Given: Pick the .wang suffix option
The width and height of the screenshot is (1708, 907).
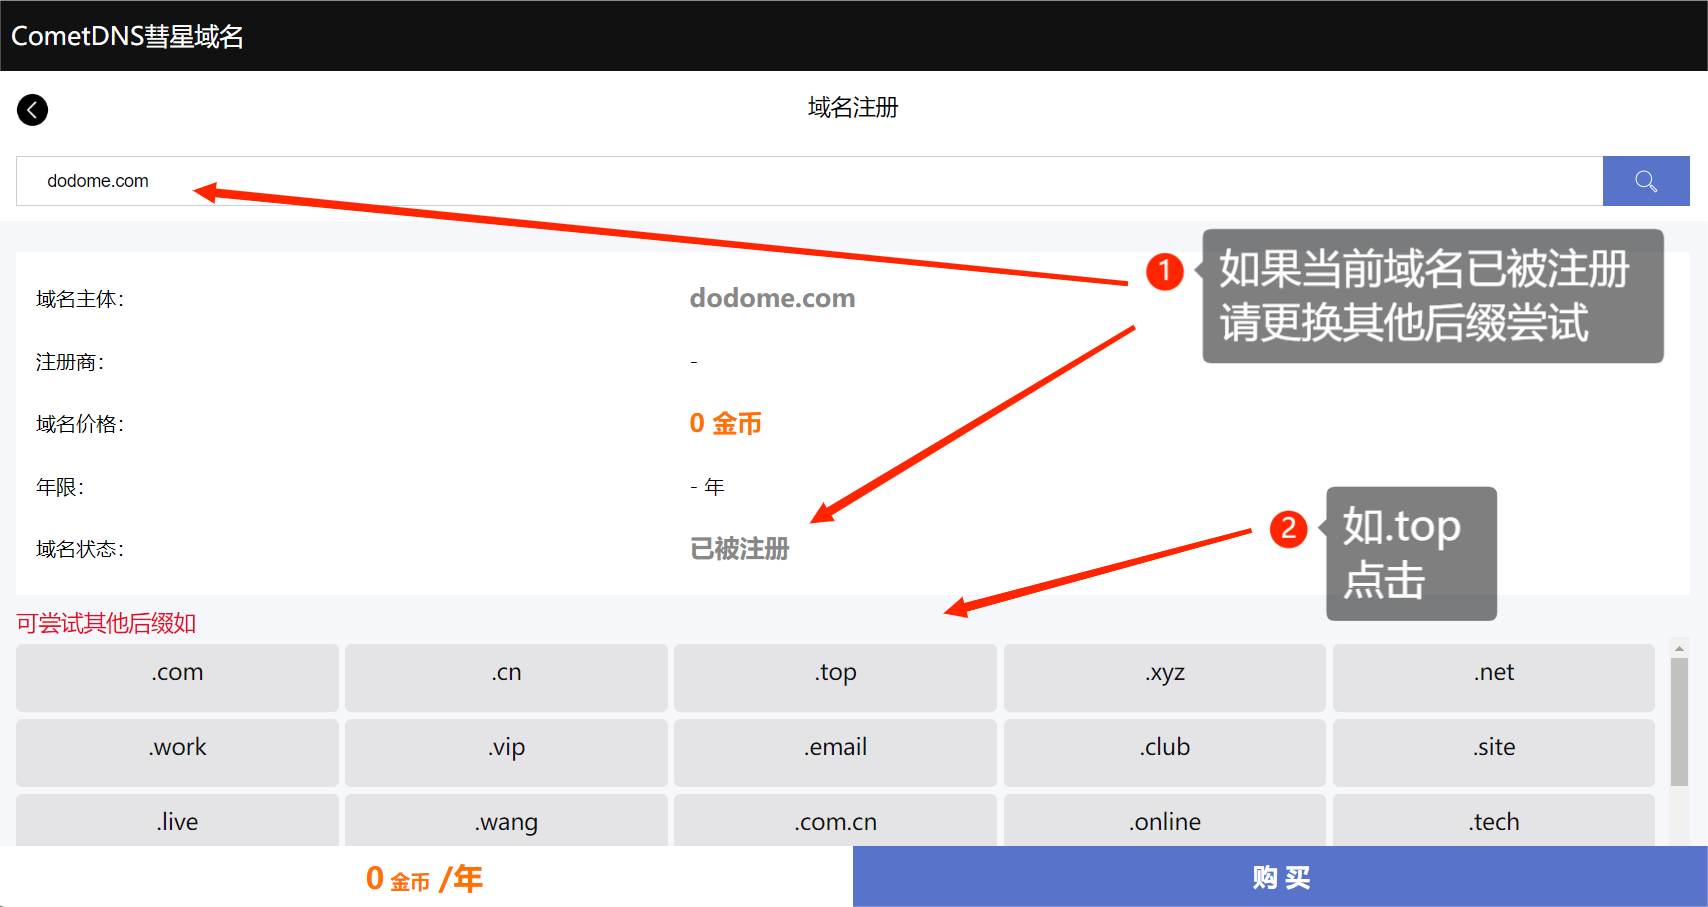Looking at the screenshot, I should point(506,821).
